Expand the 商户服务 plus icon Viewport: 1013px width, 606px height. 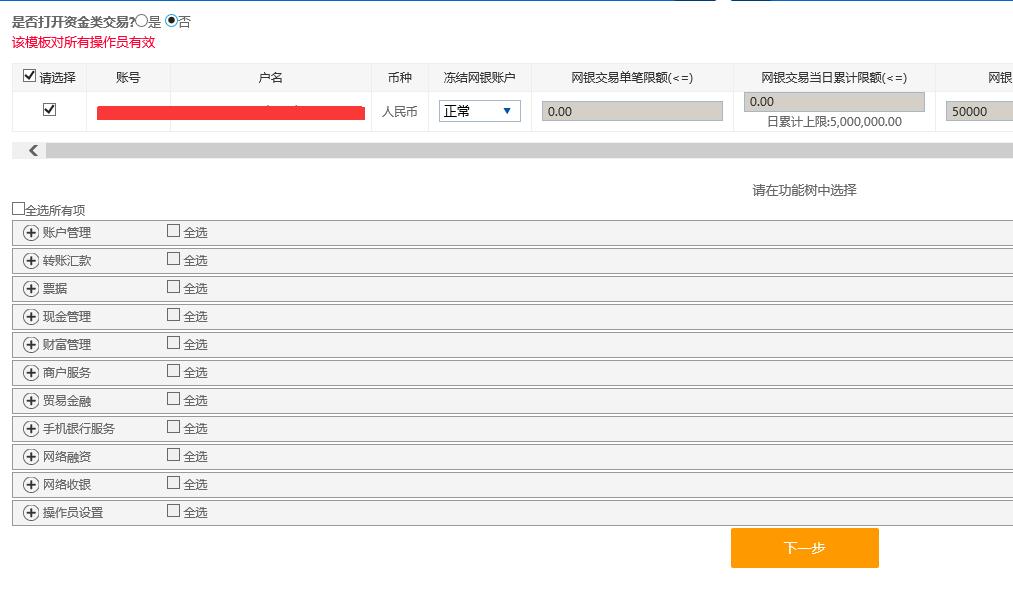[x=31, y=373]
